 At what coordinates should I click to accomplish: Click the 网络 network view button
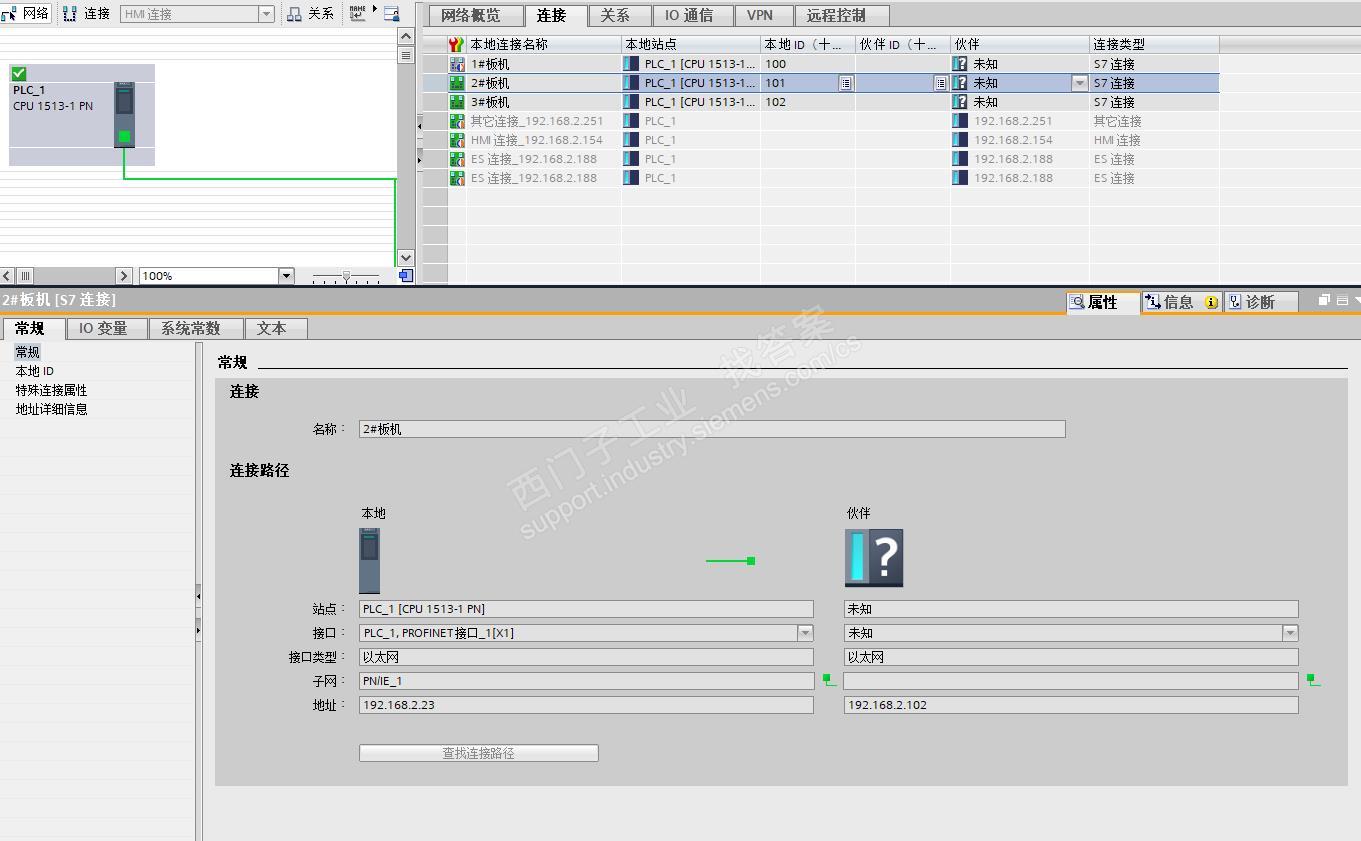[26, 14]
